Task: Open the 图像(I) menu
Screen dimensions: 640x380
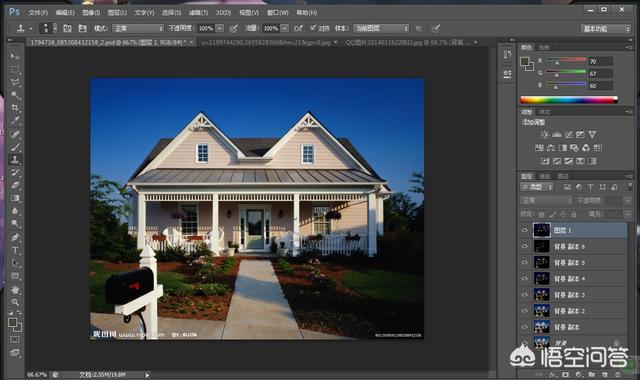Action: (x=91, y=13)
